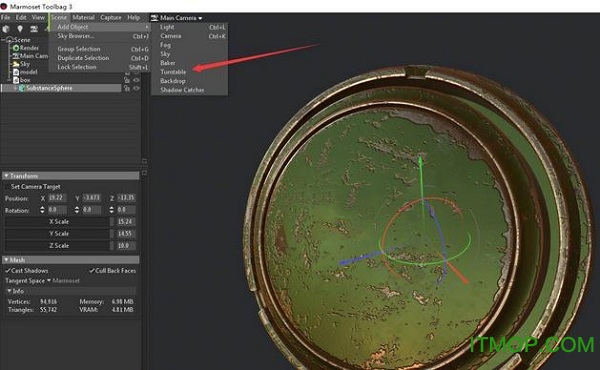Screen dimensions: 600x370
Task: Click the add camera toolbar icon
Action: (34, 29)
